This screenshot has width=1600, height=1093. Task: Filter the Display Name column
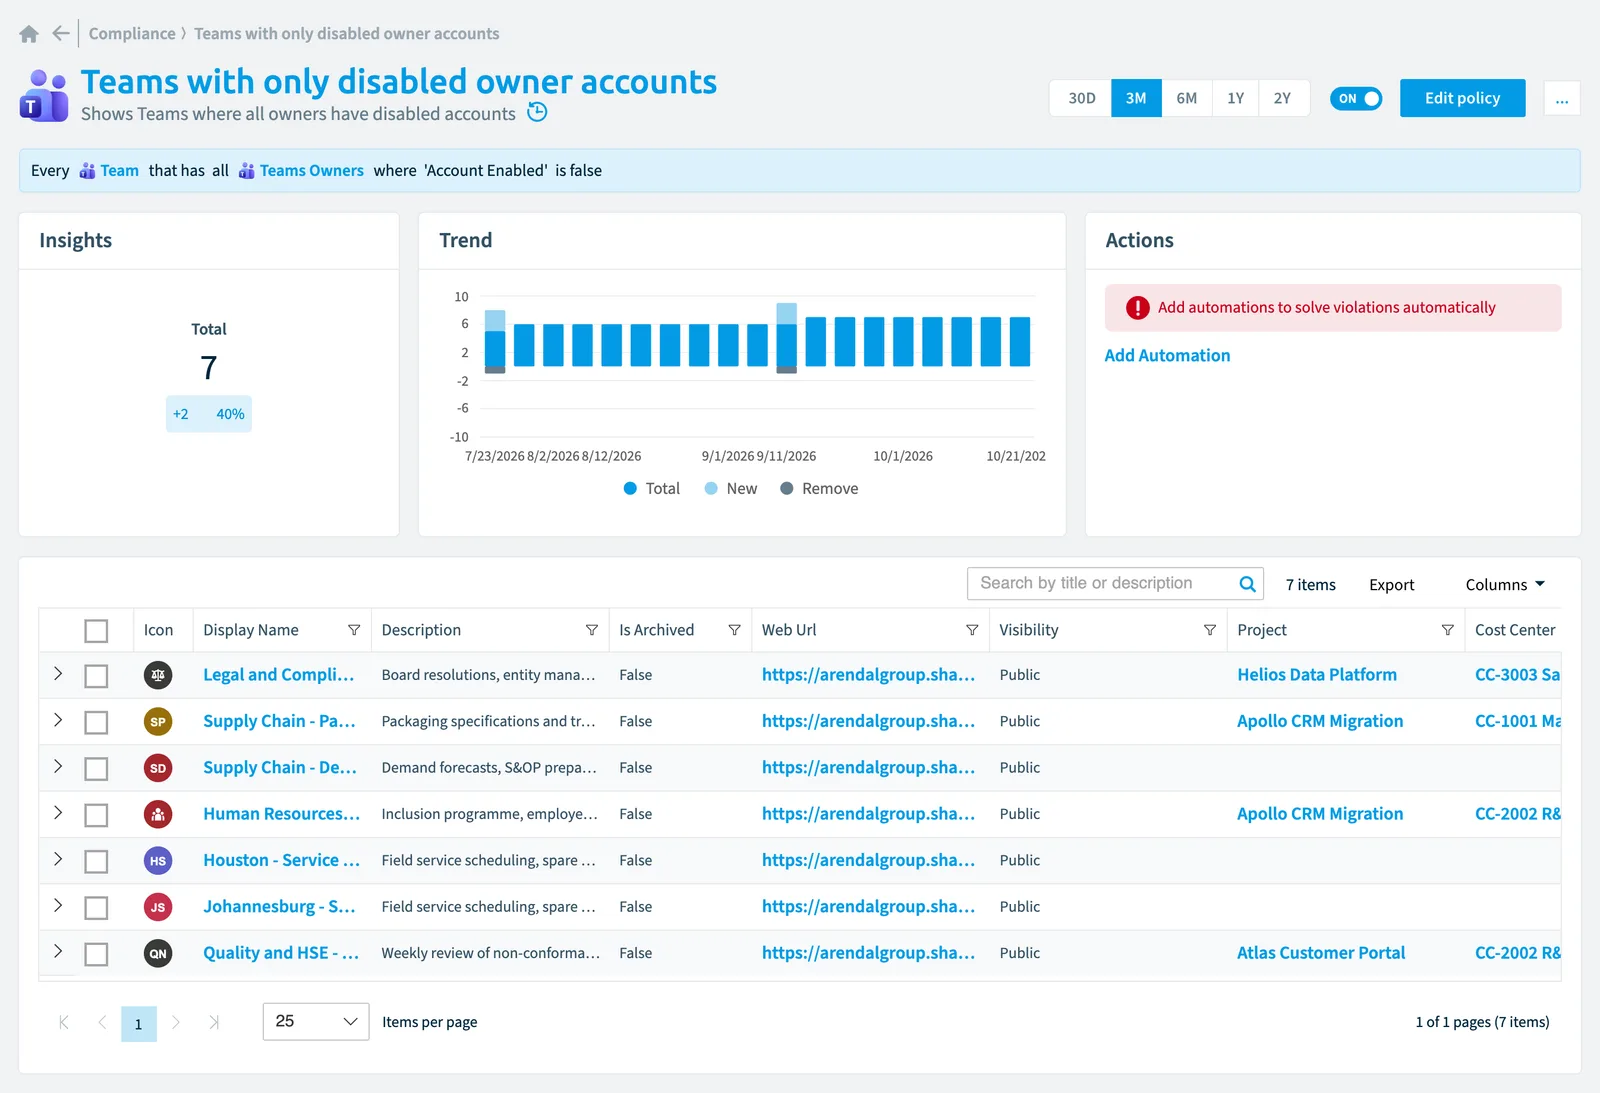(354, 630)
